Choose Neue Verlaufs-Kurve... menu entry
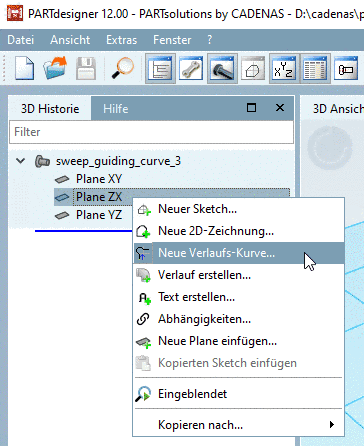This screenshot has height=446, width=364. (239, 253)
